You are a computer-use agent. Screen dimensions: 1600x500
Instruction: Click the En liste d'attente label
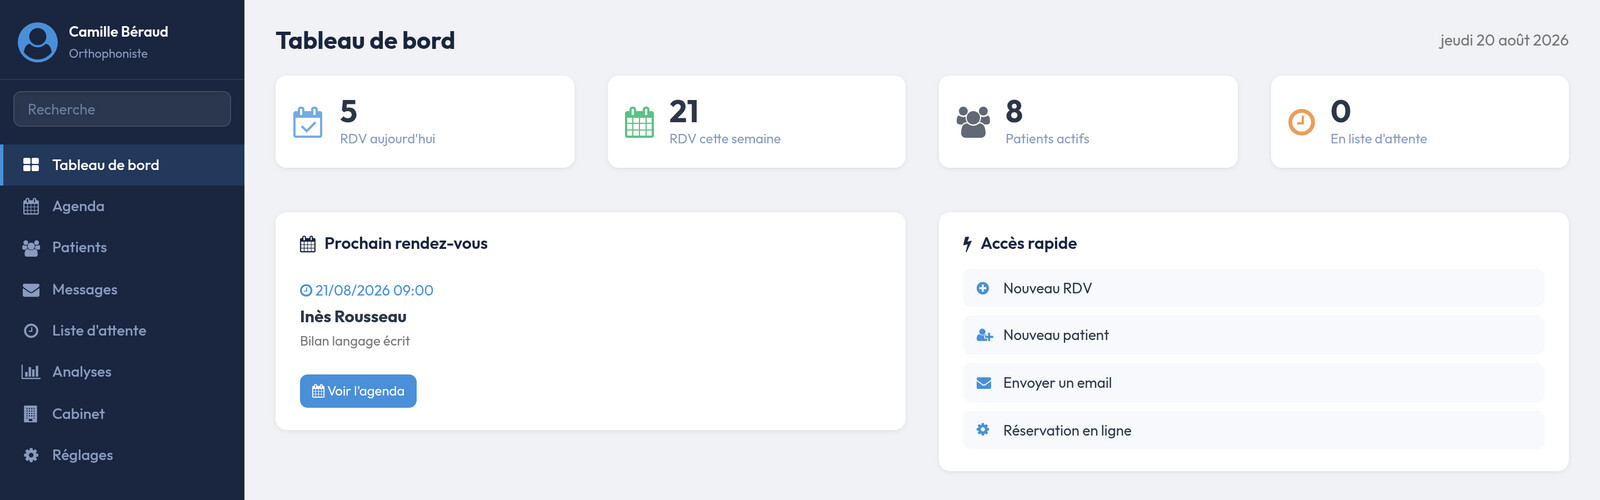click(x=1378, y=139)
